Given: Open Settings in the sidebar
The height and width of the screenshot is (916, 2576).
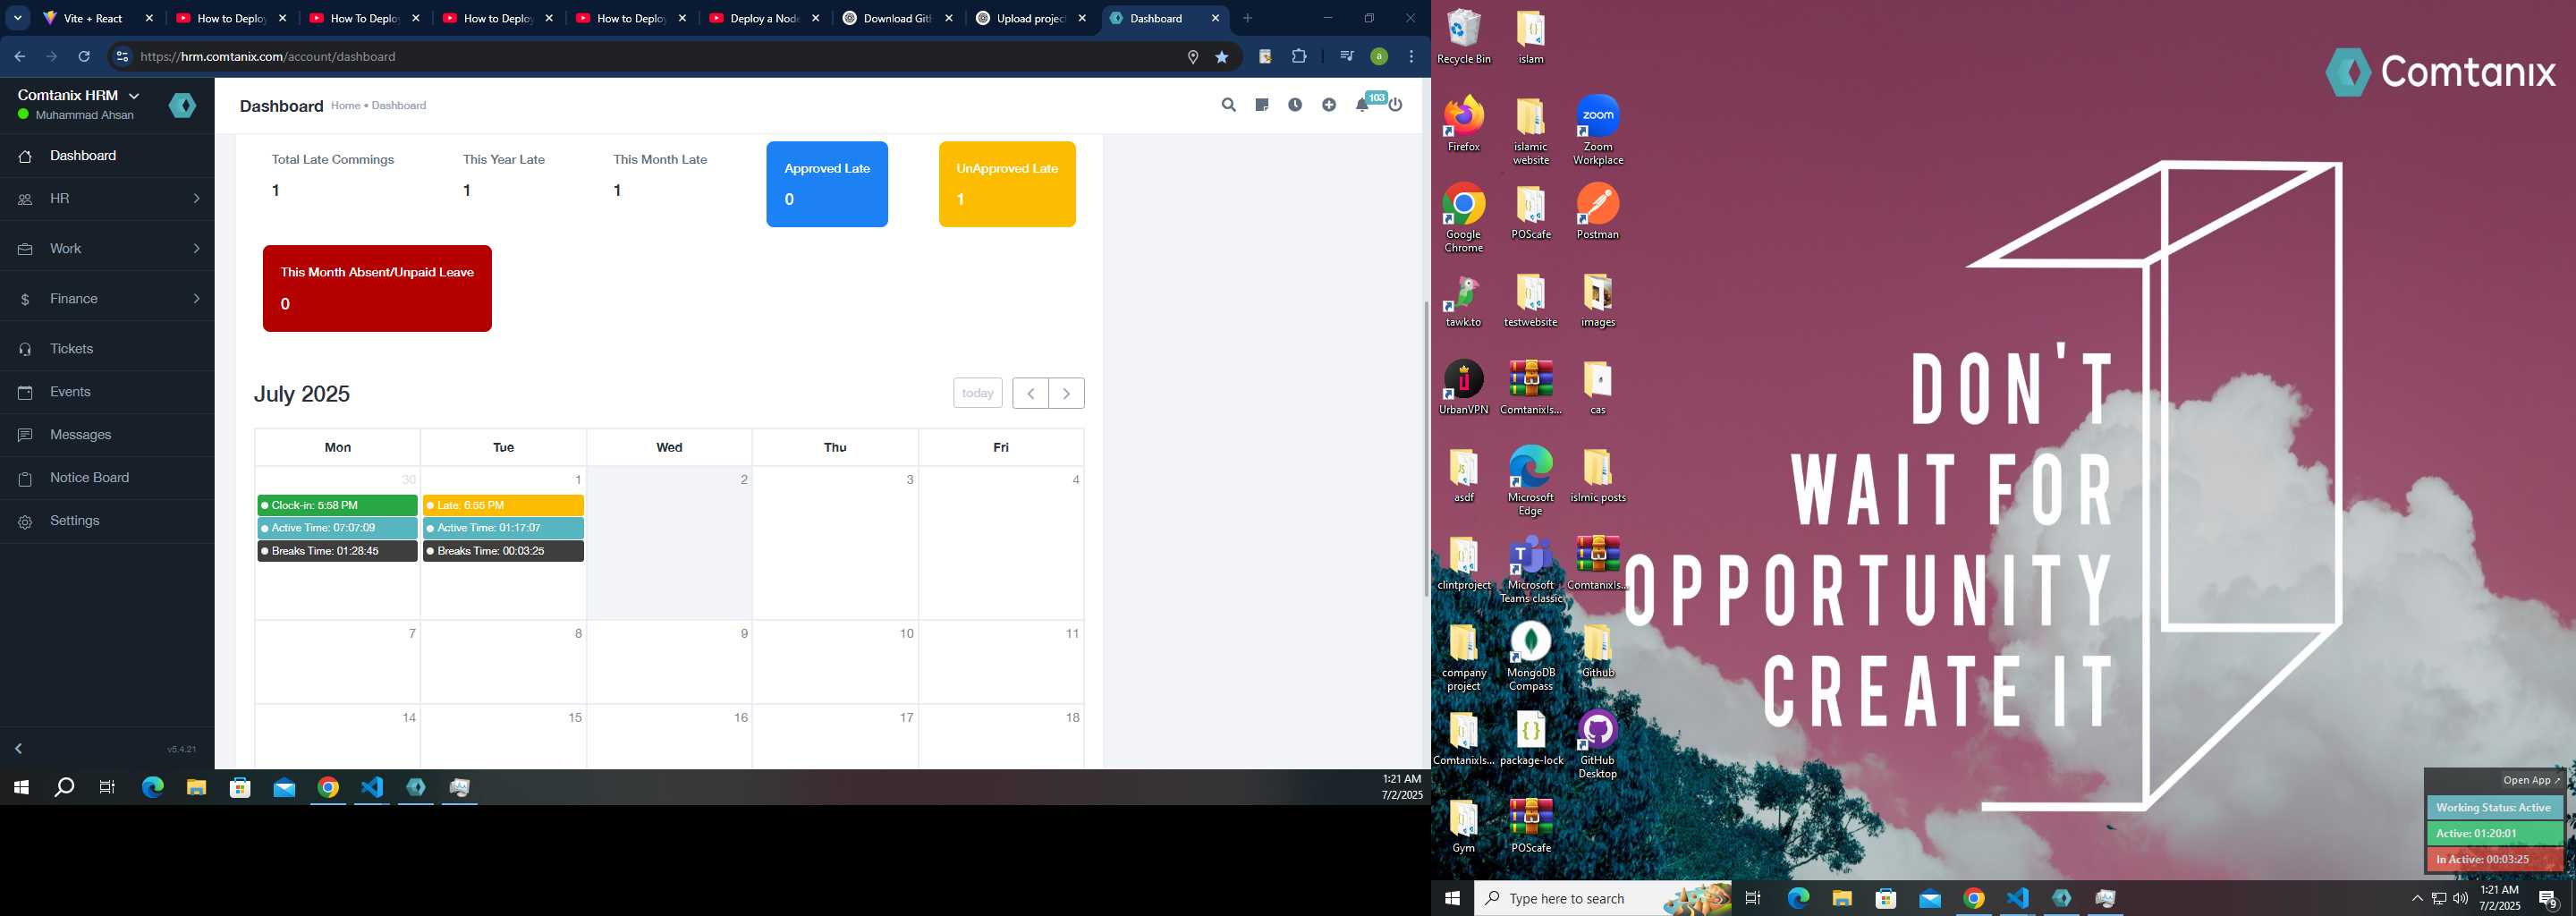Looking at the screenshot, I should pyautogui.click(x=107, y=521).
